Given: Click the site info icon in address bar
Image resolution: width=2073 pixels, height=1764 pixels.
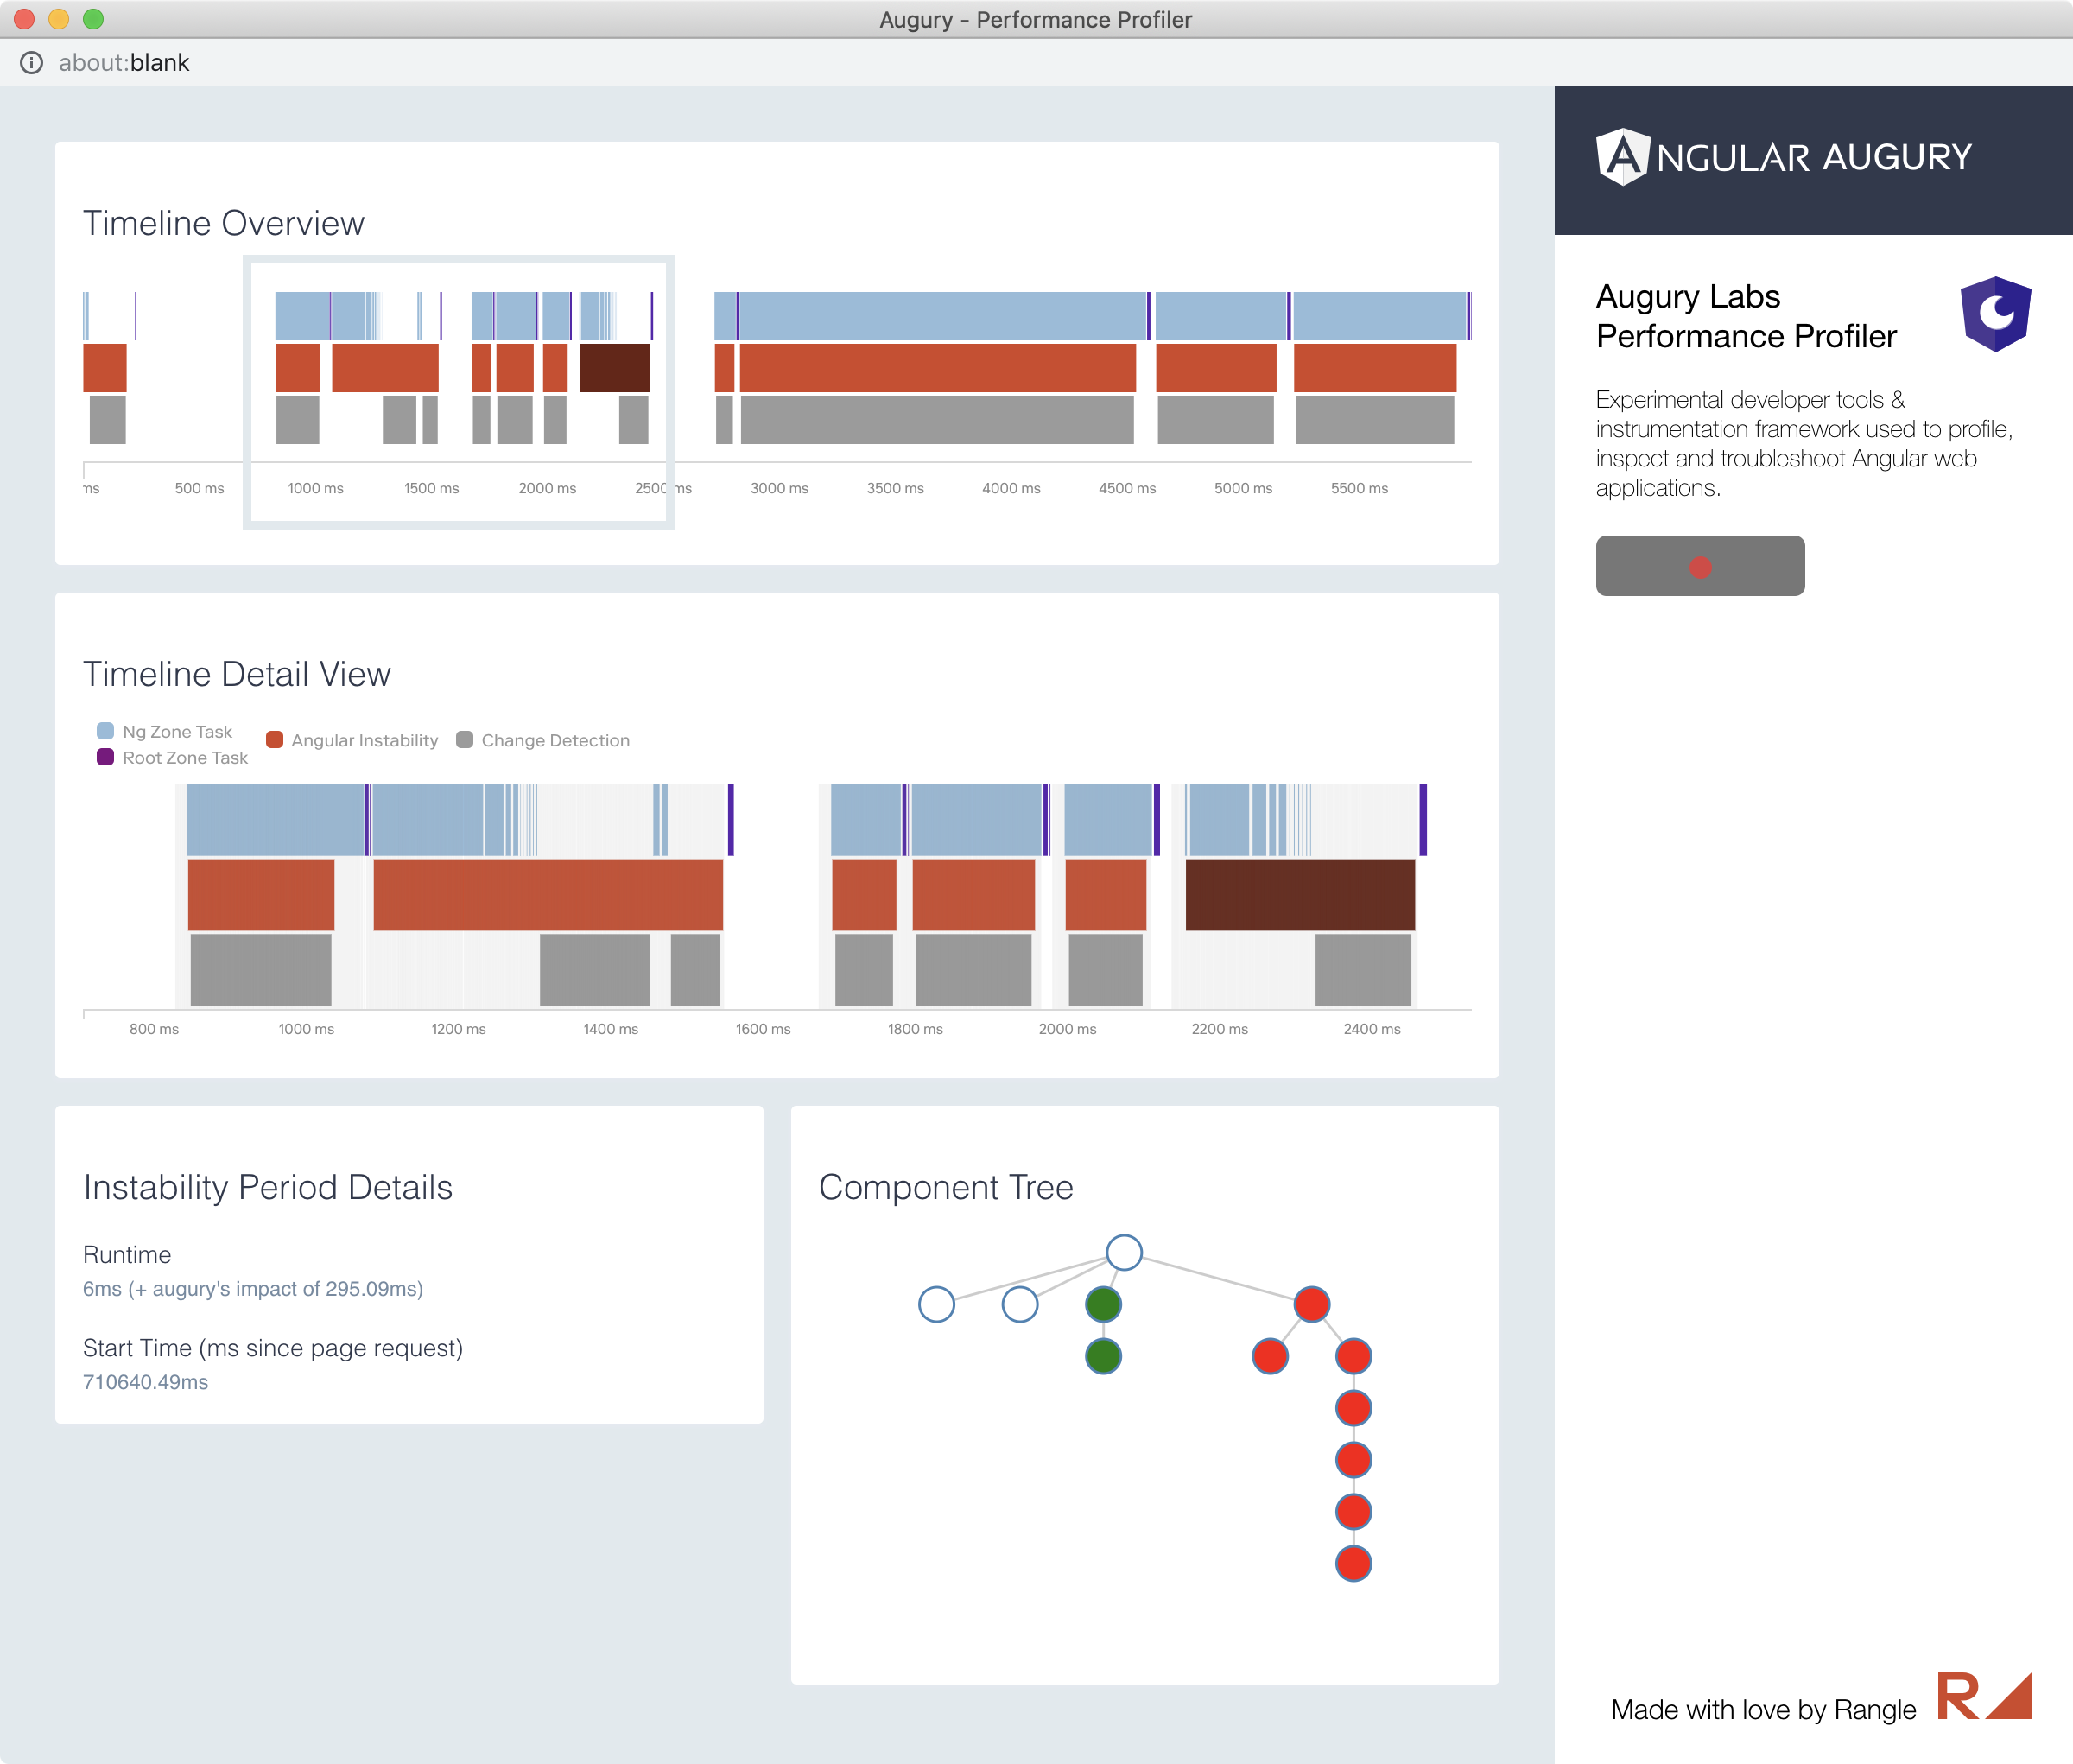Looking at the screenshot, I should point(32,63).
